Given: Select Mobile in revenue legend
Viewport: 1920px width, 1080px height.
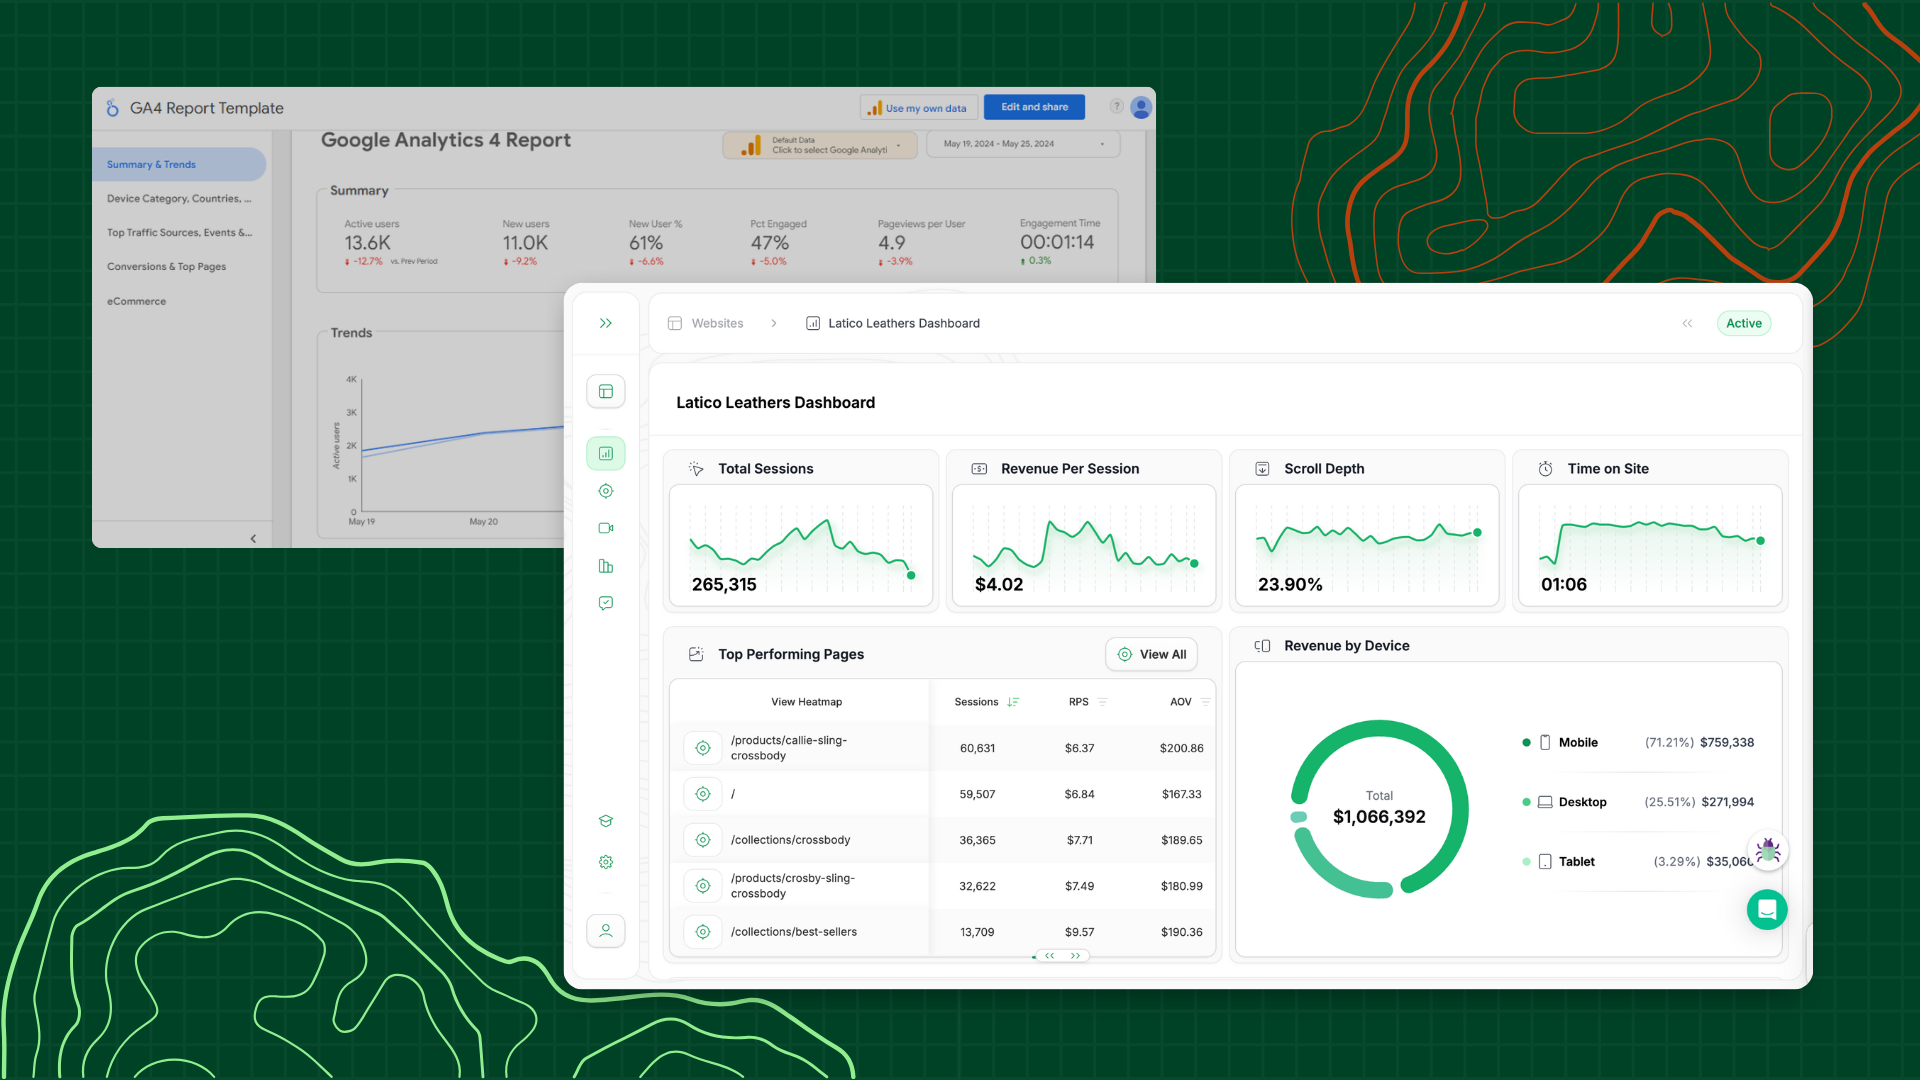Looking at the screenshot, I should tap(1637, 742).
